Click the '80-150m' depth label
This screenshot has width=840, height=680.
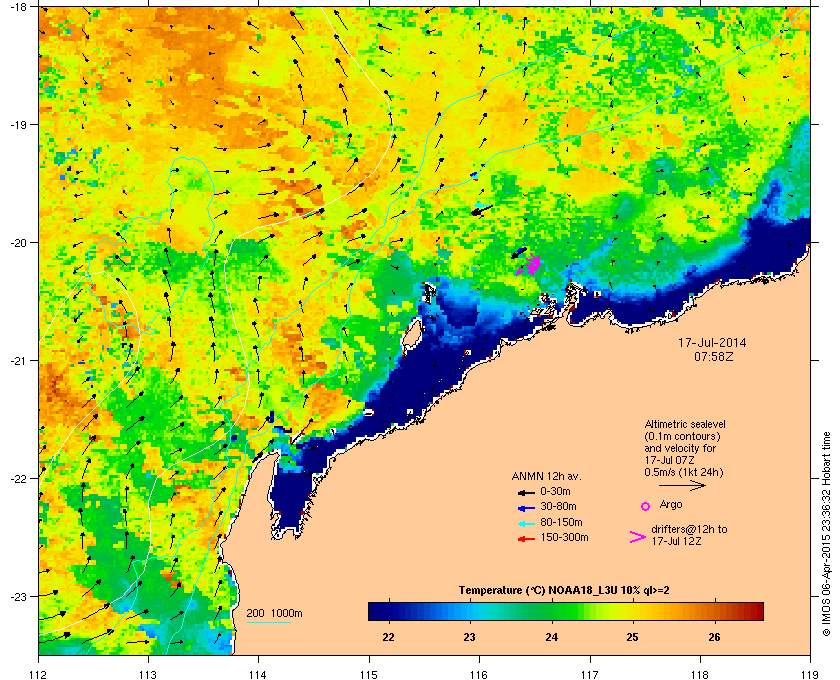(x=561, y=522)
